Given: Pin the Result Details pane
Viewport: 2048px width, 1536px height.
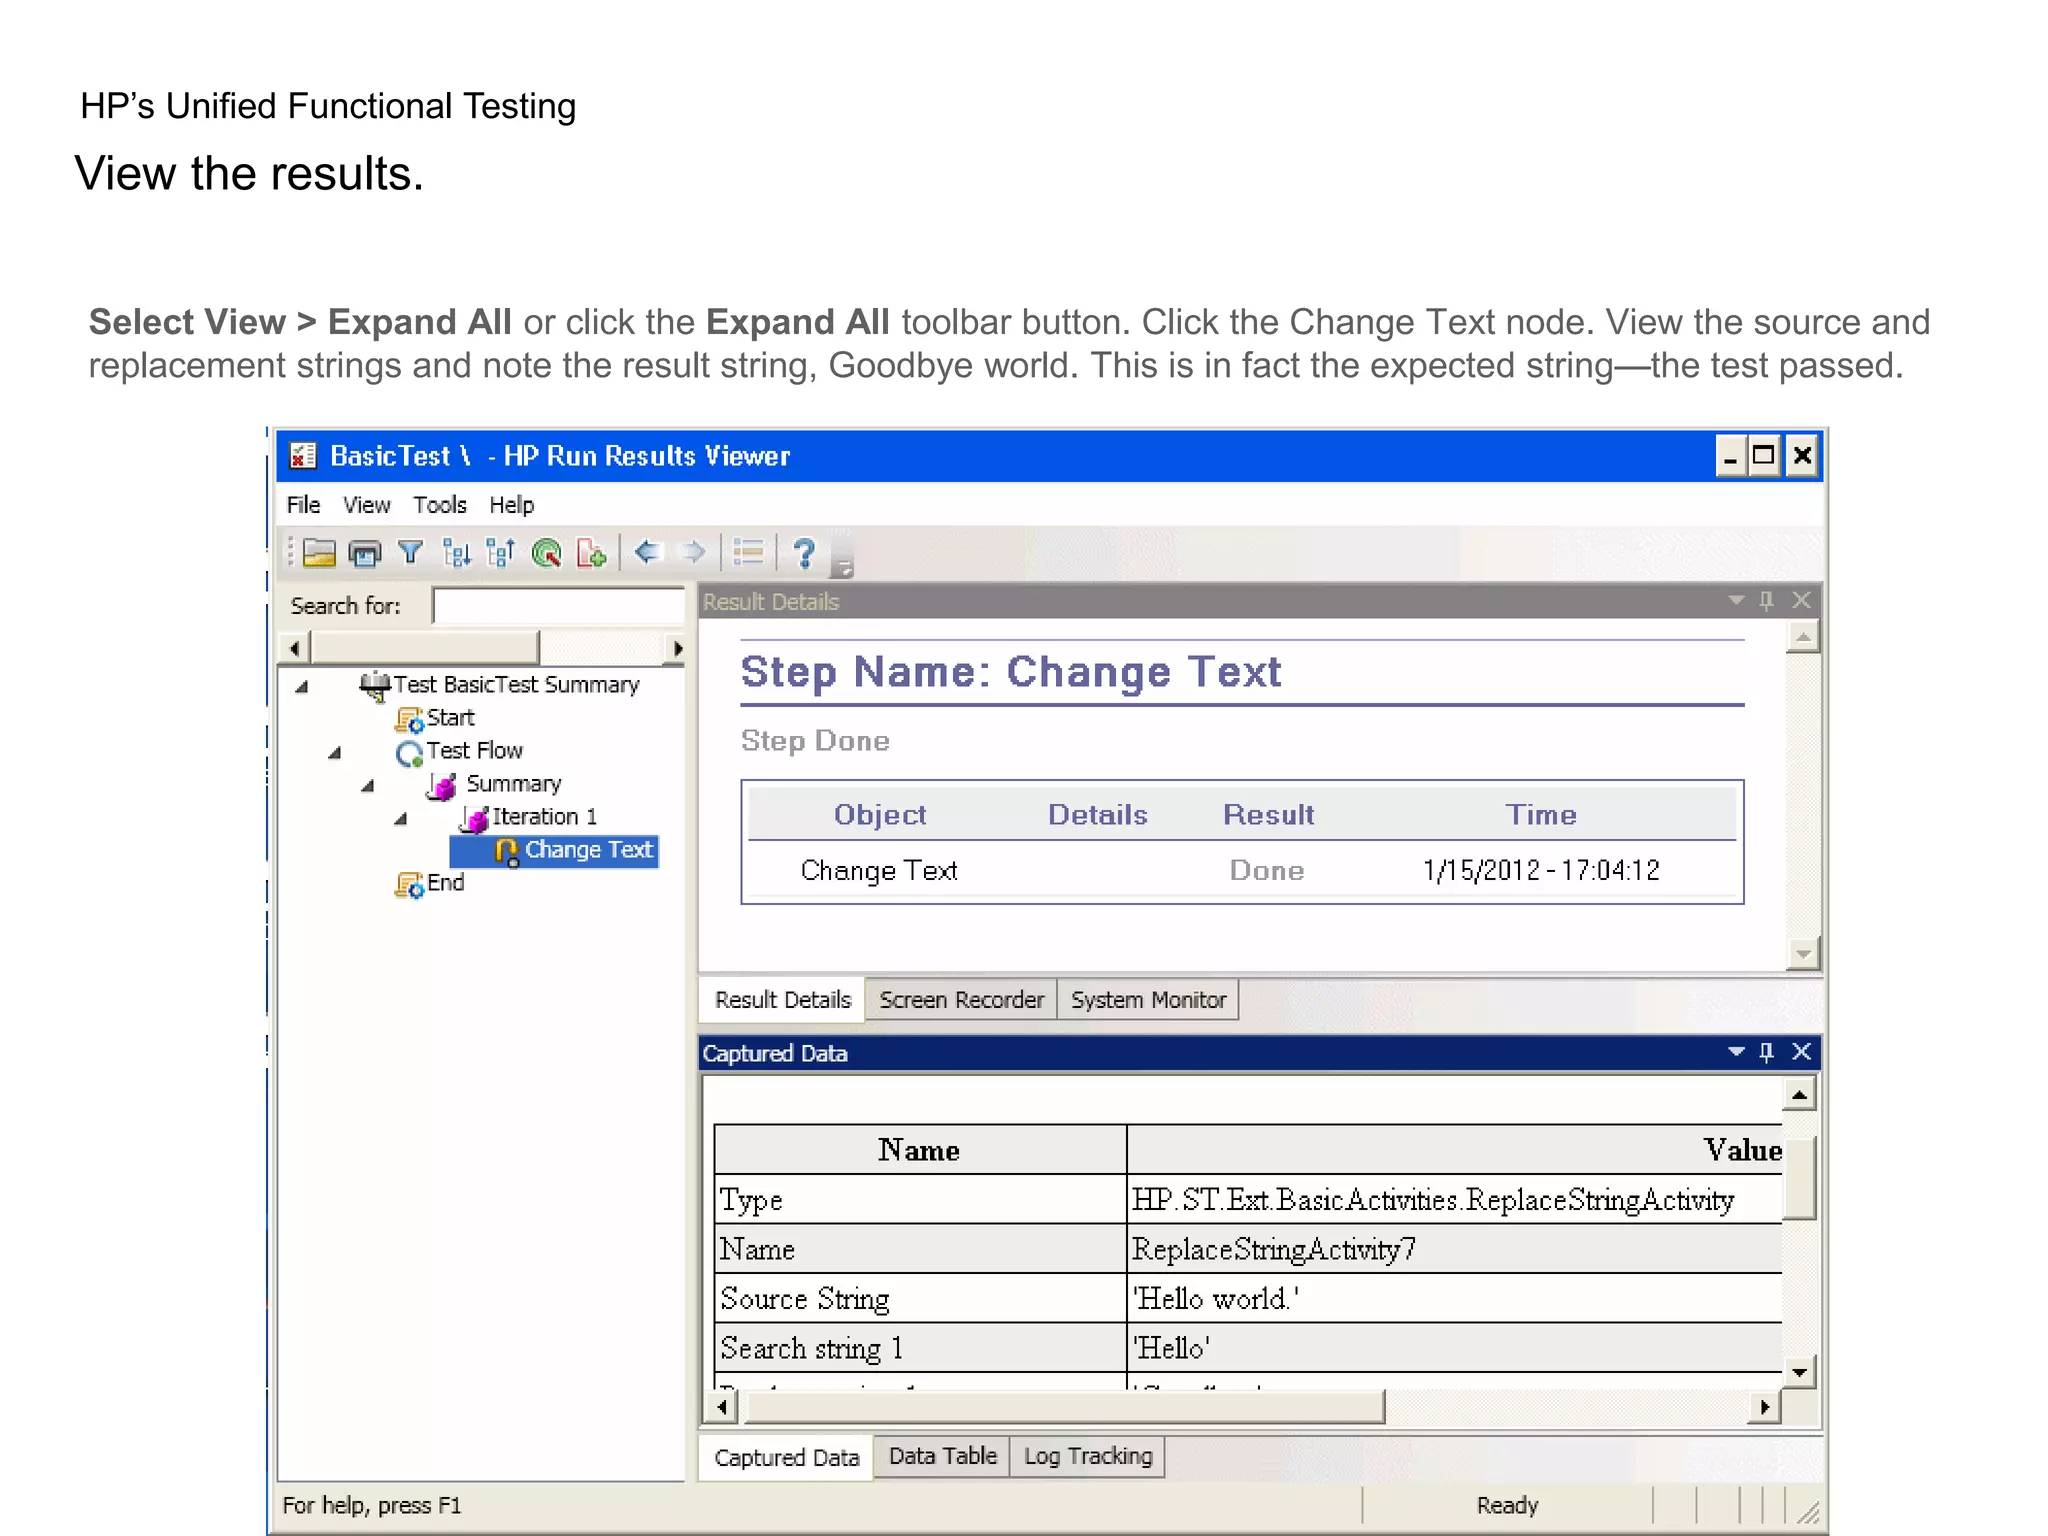Looking at the screenshot, I should tap(1766, 600).
